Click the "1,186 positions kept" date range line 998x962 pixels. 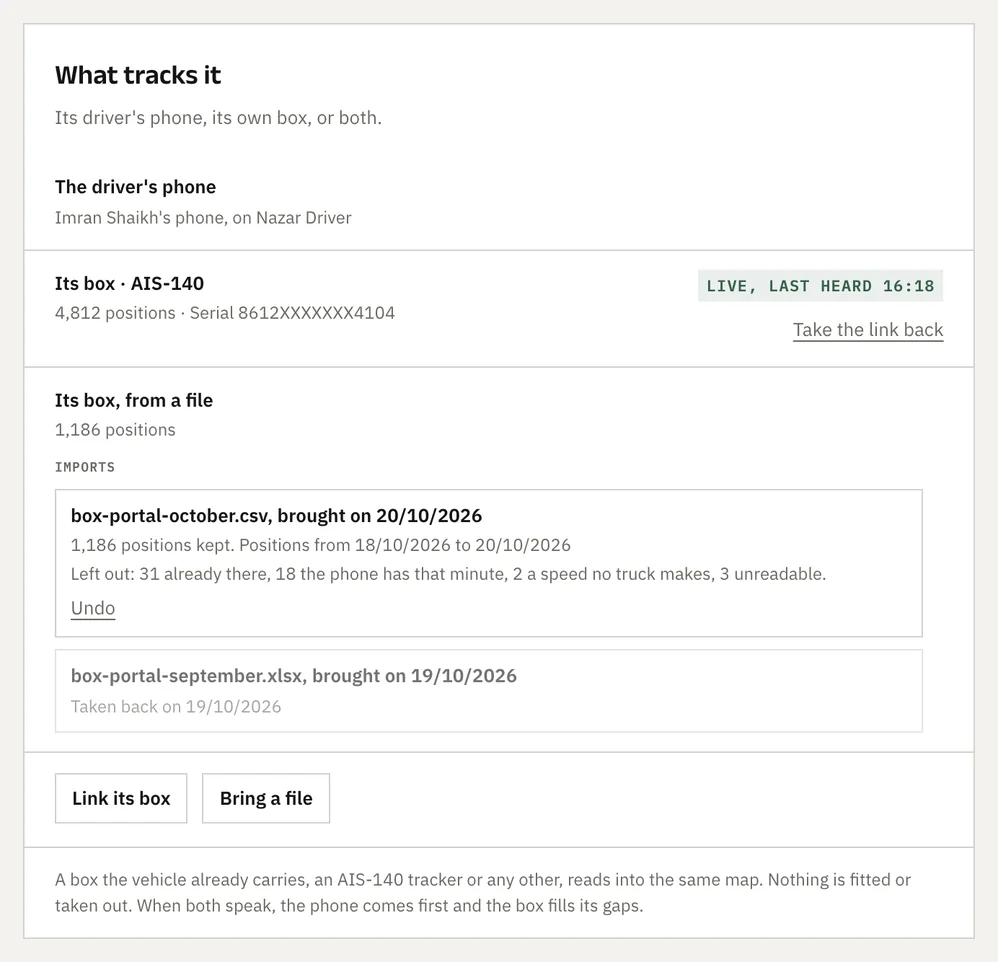coord(321,545)
